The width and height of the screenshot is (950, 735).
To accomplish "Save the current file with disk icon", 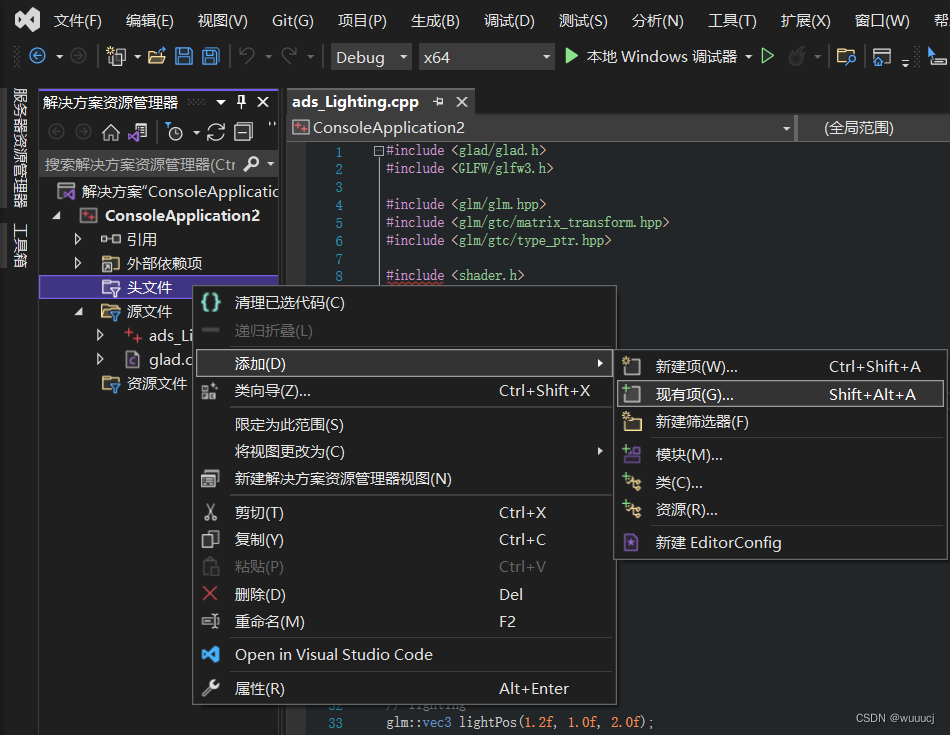I will click(184, 56).
